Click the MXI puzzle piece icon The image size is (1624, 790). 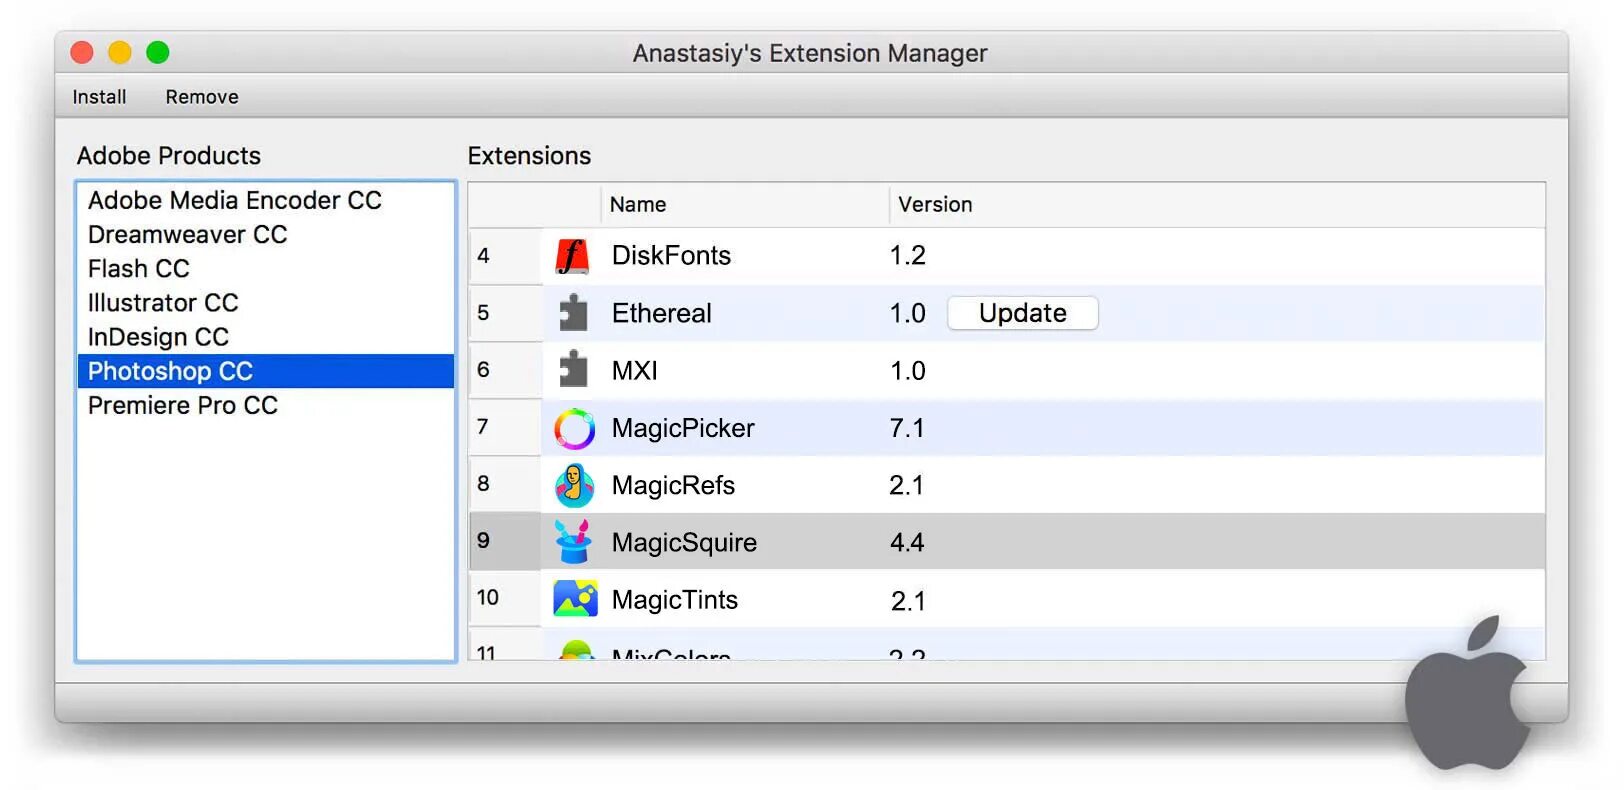click(x=573, y=370)
